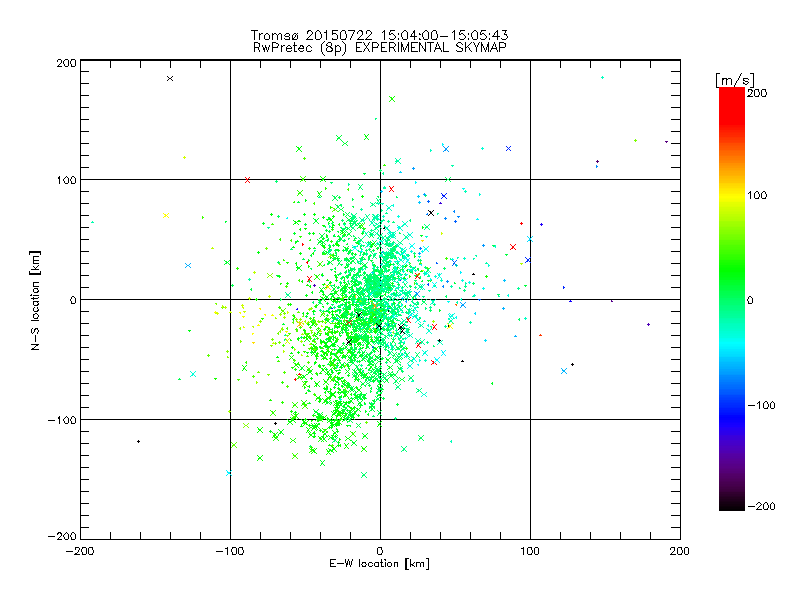
Task: Click the title line "Tromsø 20150722 15:04:00-15:05:43"
Action: [379, 35]
